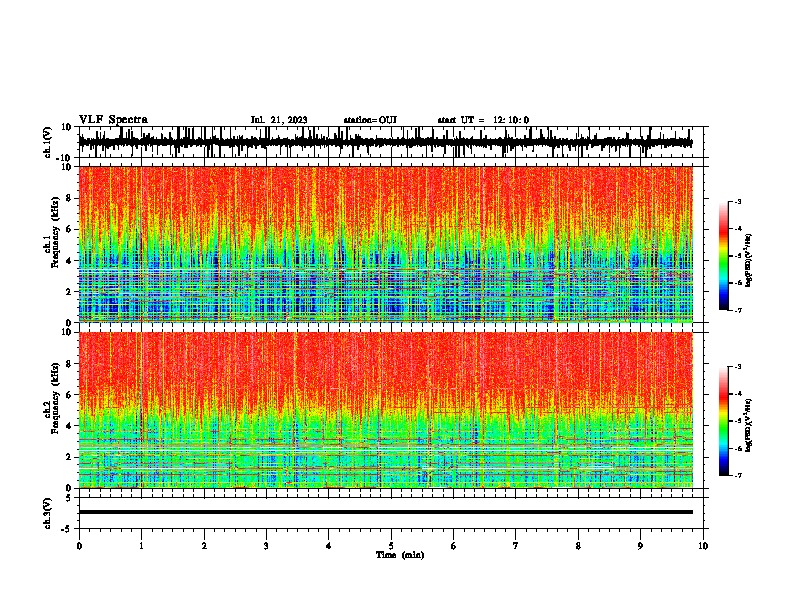Click the 8 minute tick label on time axis

pos(578,546)
